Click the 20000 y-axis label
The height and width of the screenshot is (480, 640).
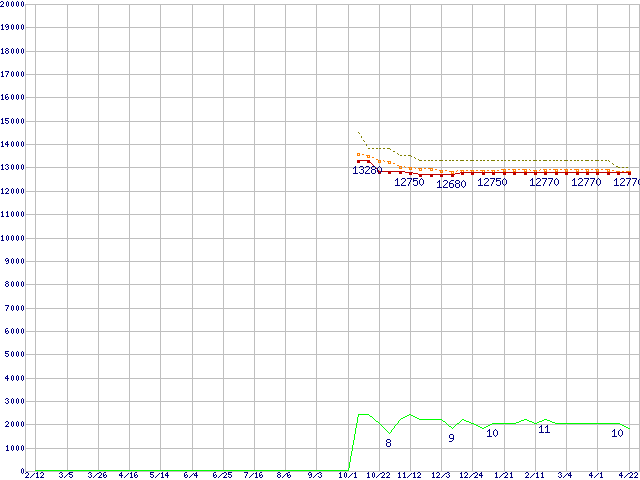pyautogui.click(x=12, y=4)
